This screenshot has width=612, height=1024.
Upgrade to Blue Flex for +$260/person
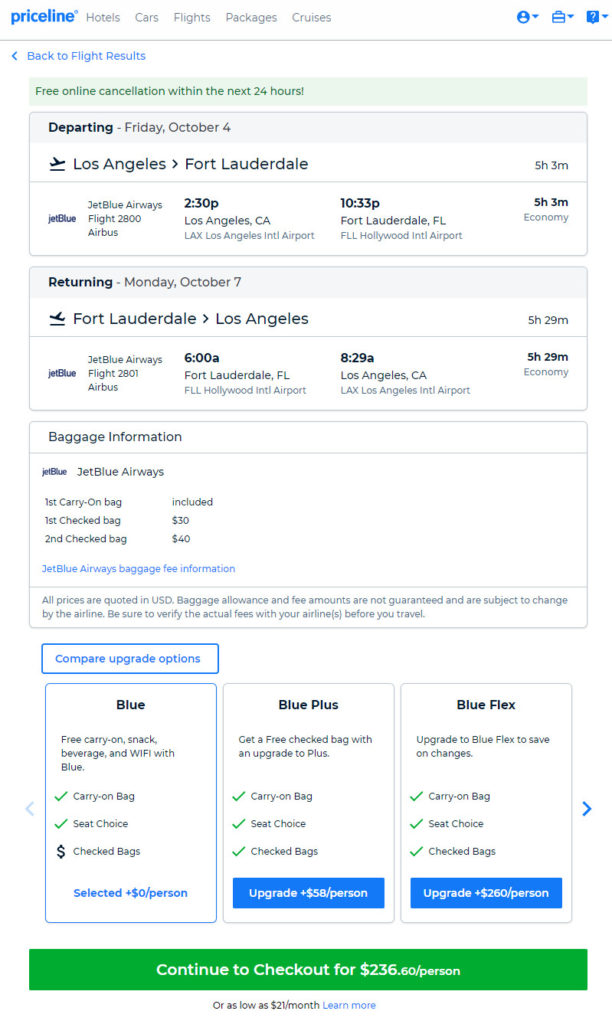(486, 893)
